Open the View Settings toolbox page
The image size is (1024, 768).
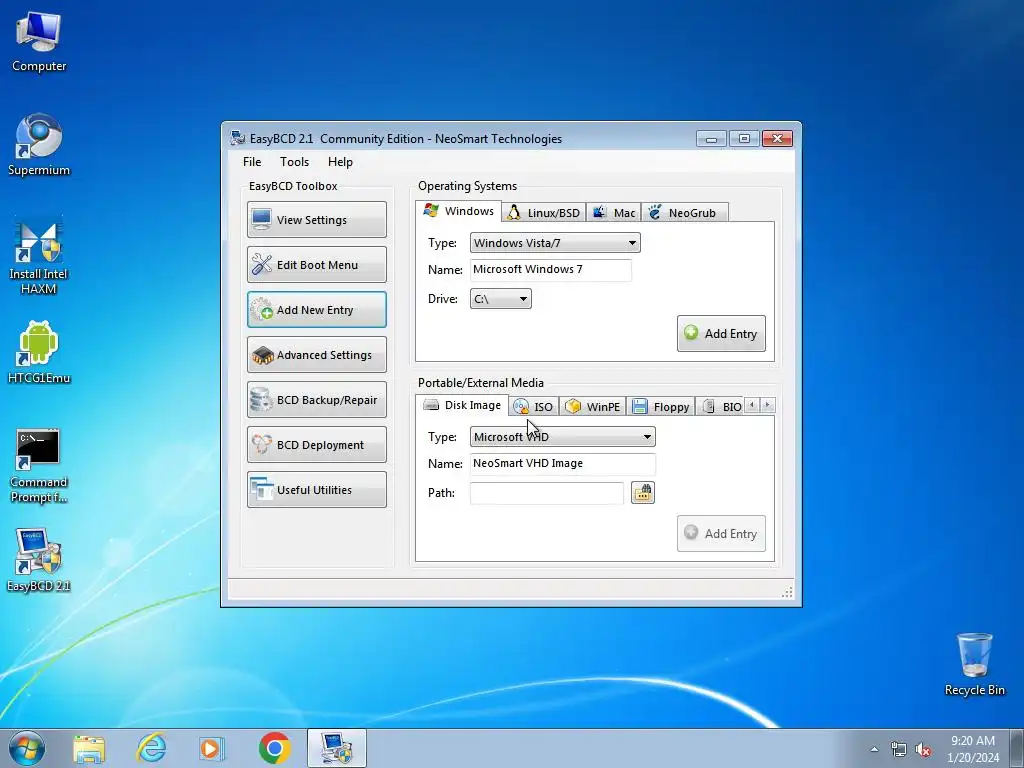(x=317, y=219)
